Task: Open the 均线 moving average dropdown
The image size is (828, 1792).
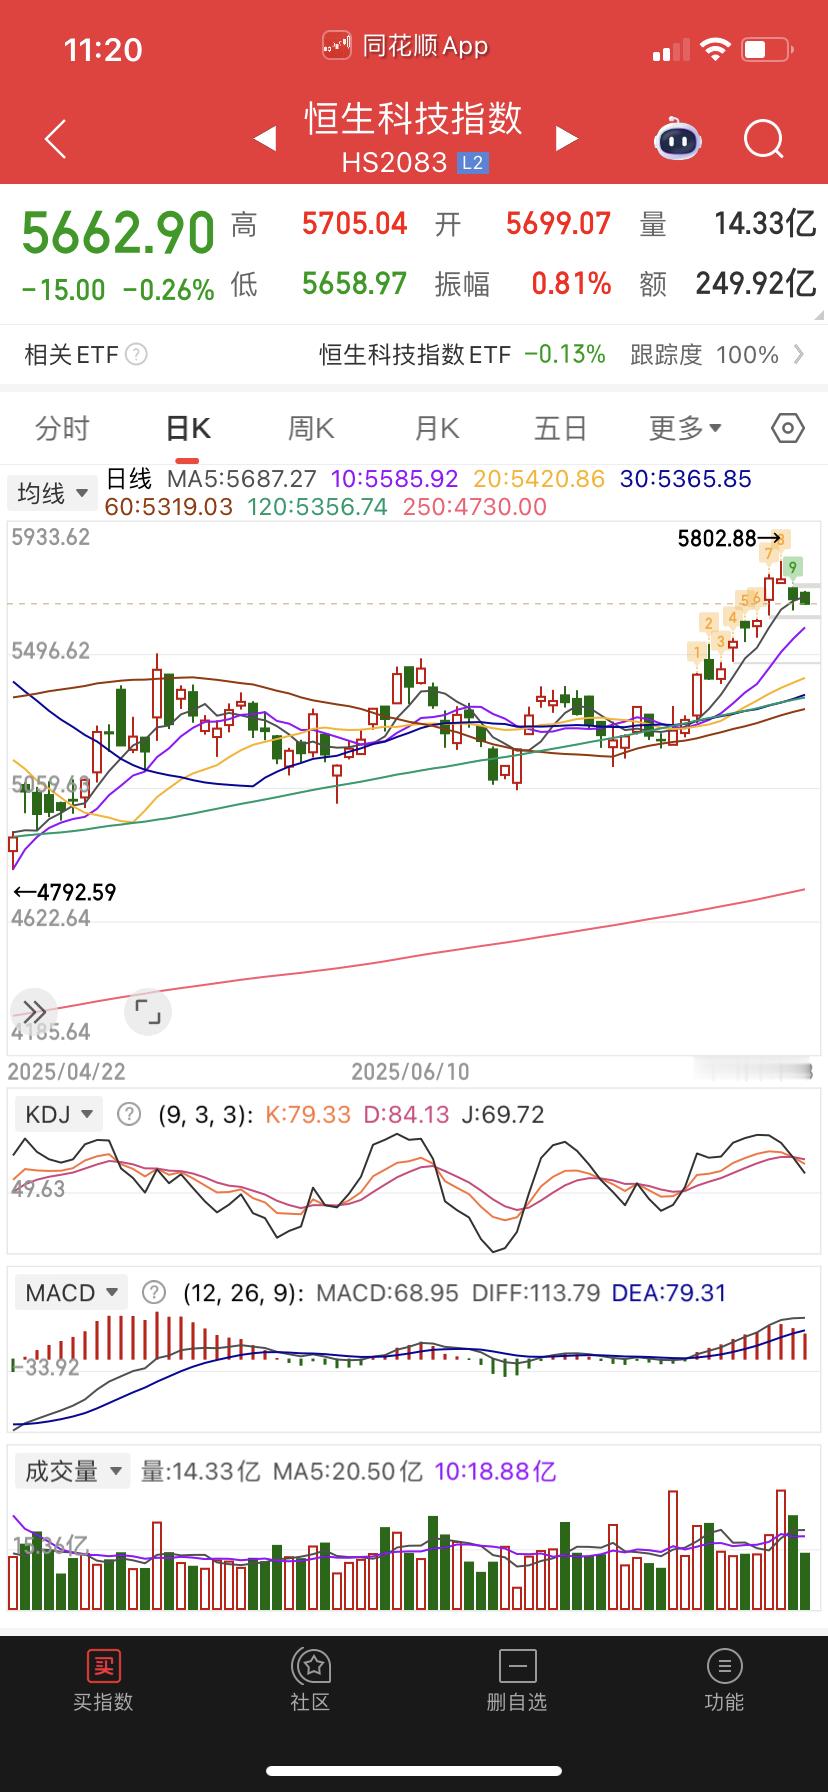Action: click(x=52, y=493)
